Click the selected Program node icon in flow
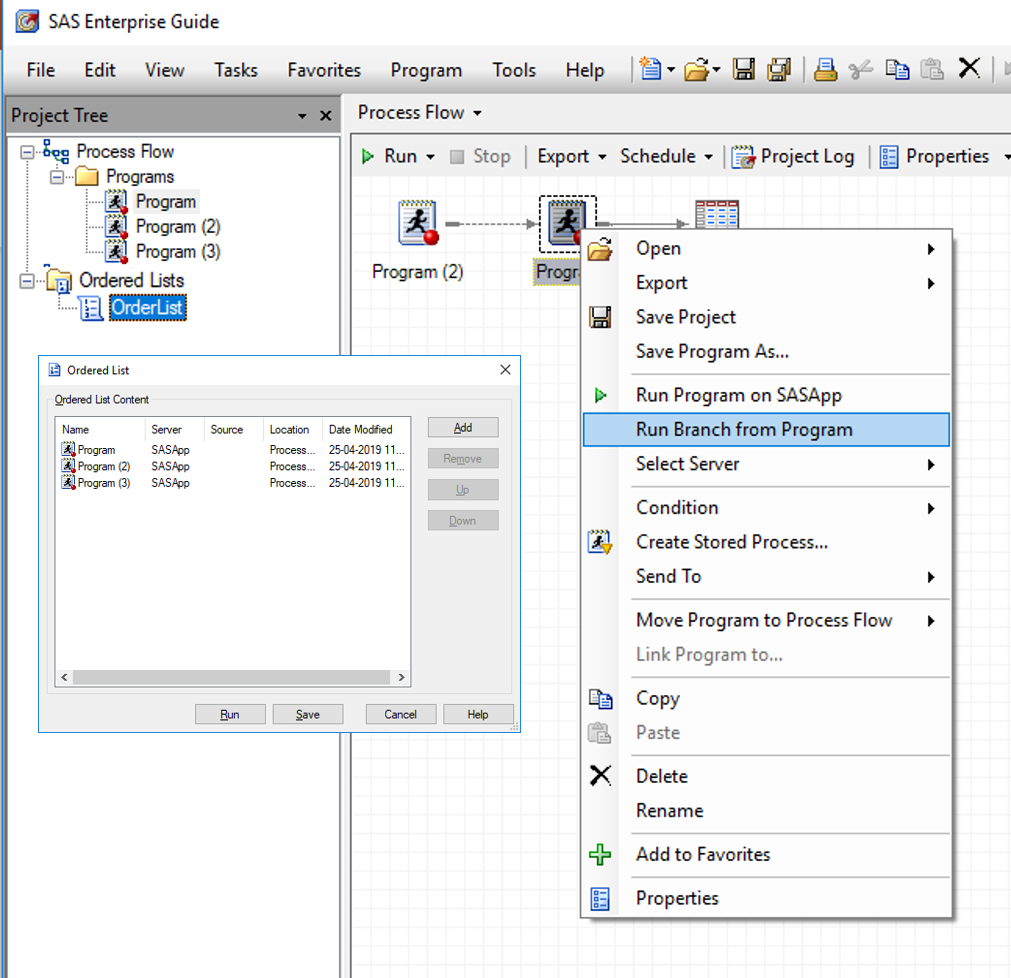The image size is (1011, 978). tap(566, 222)
